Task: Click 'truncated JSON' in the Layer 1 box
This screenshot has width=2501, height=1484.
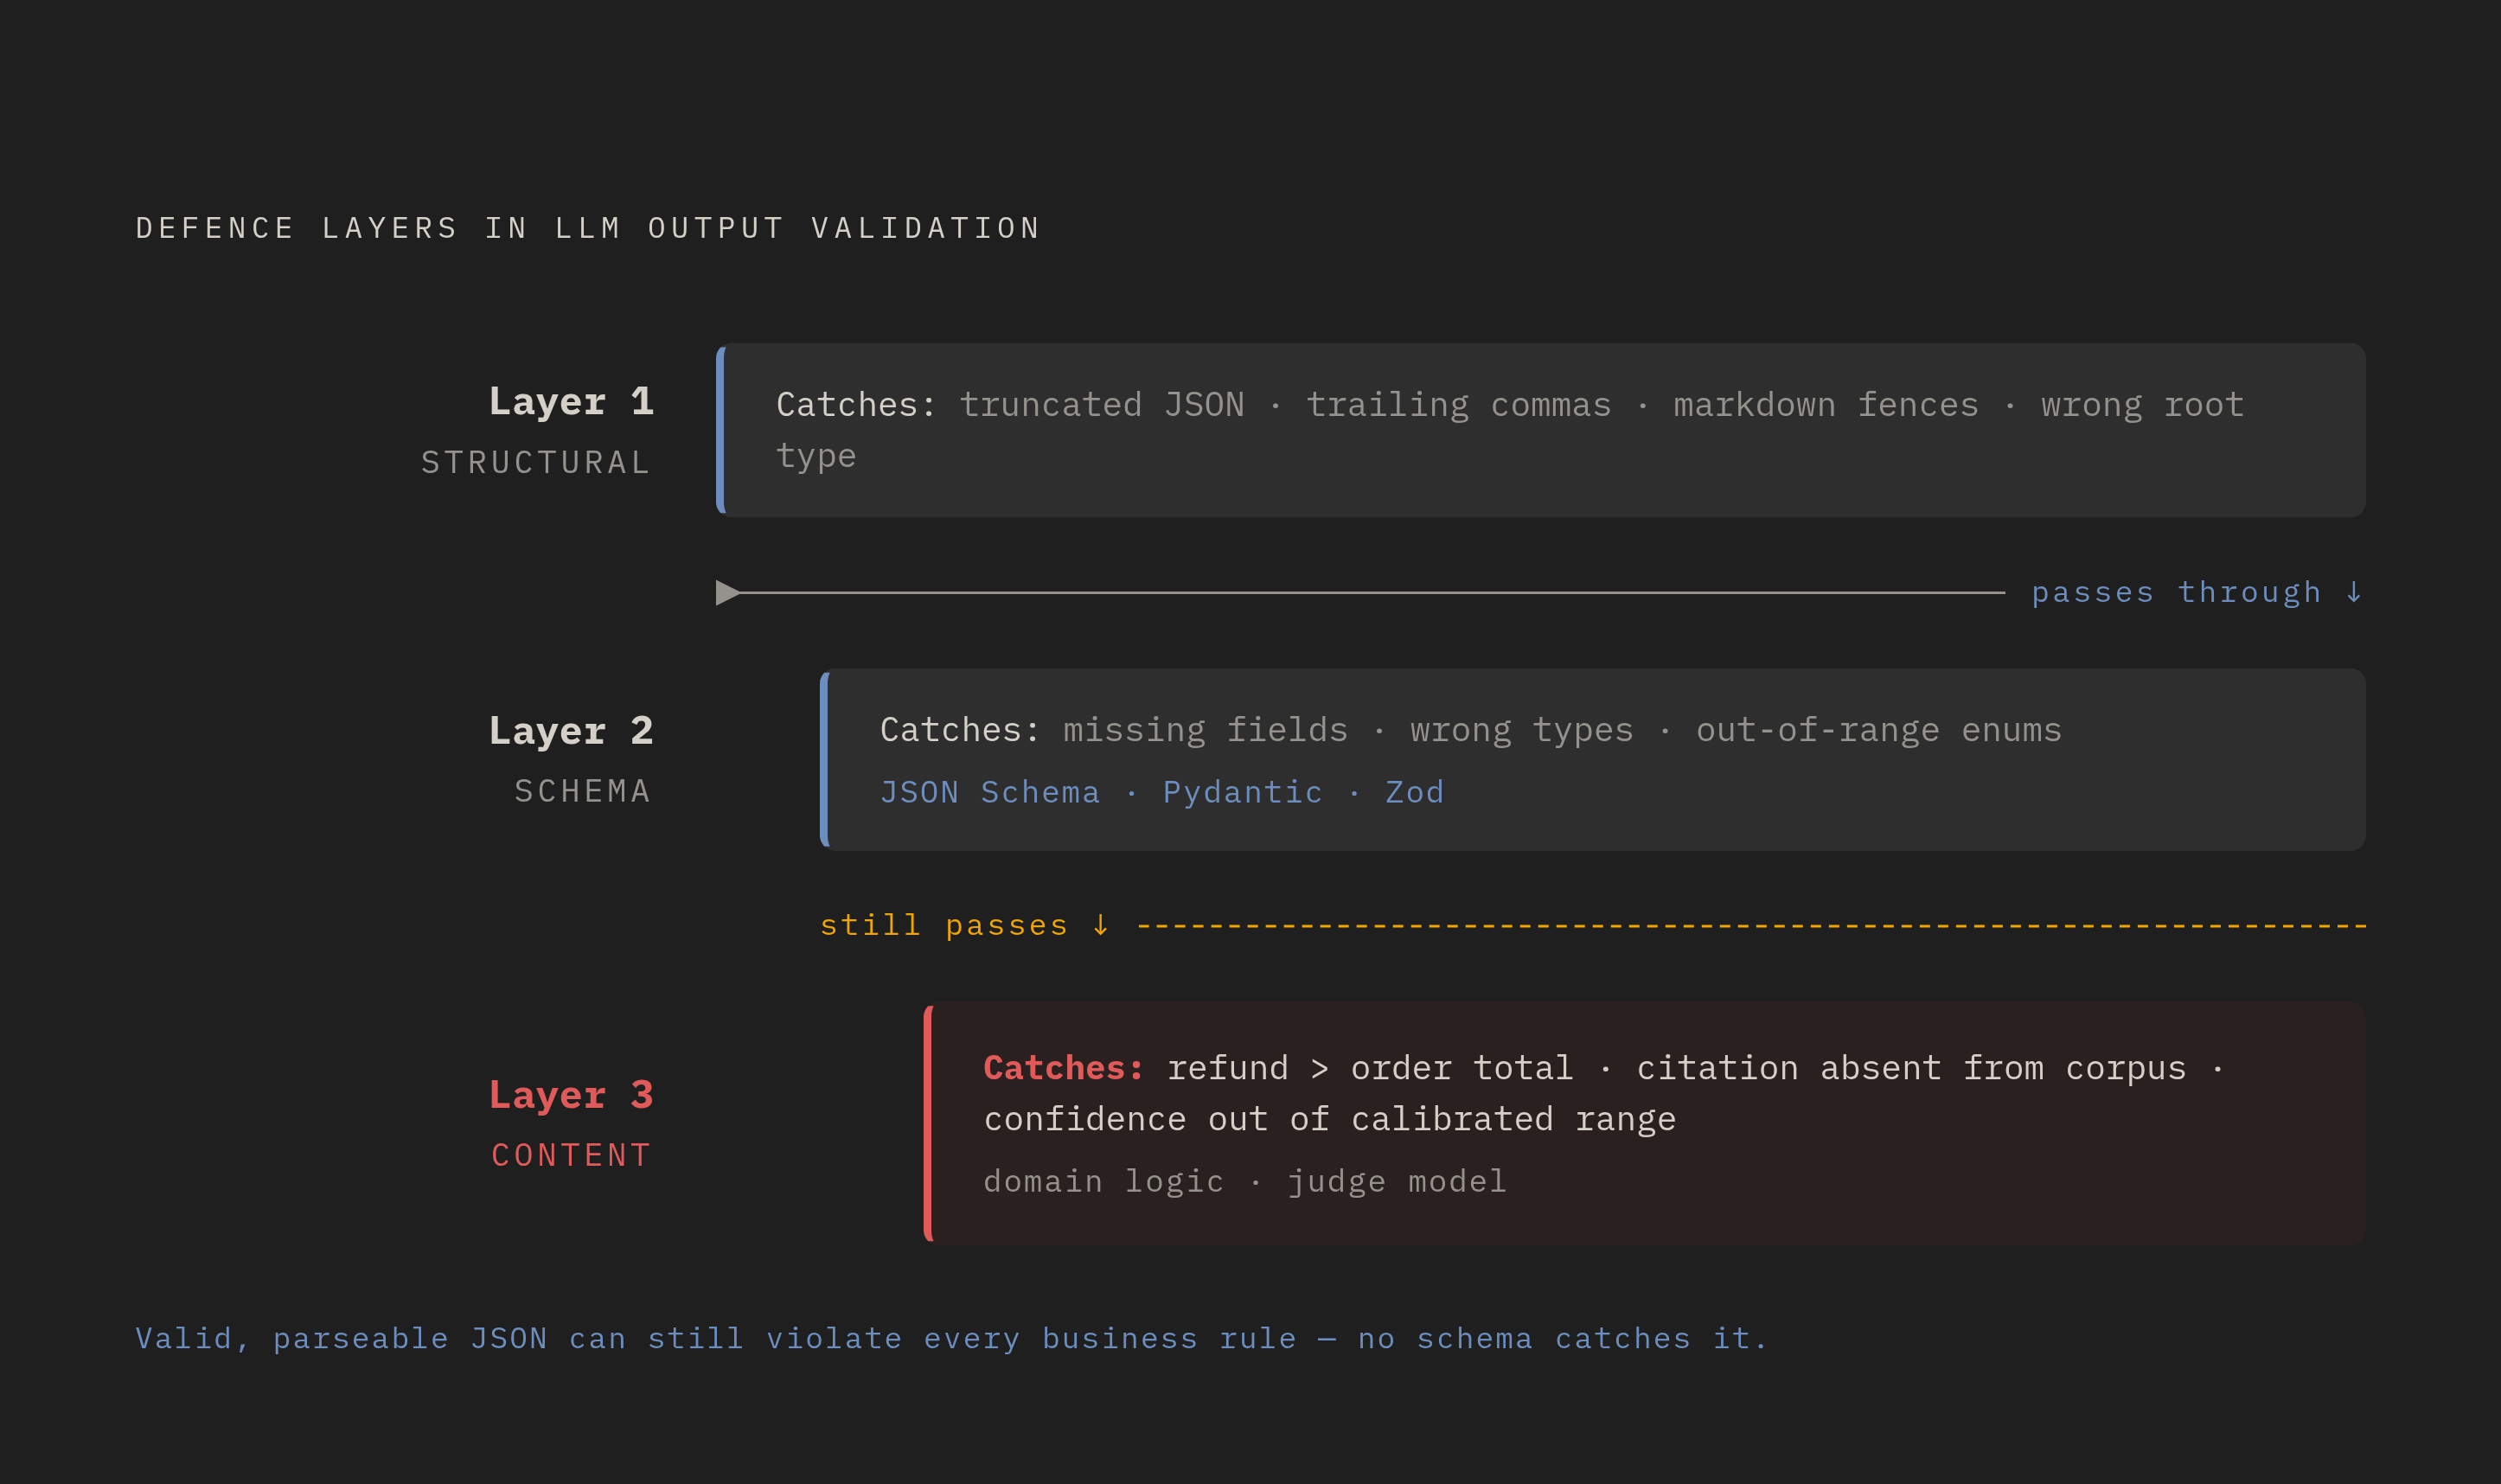Action: click(x=1102, y=405)
